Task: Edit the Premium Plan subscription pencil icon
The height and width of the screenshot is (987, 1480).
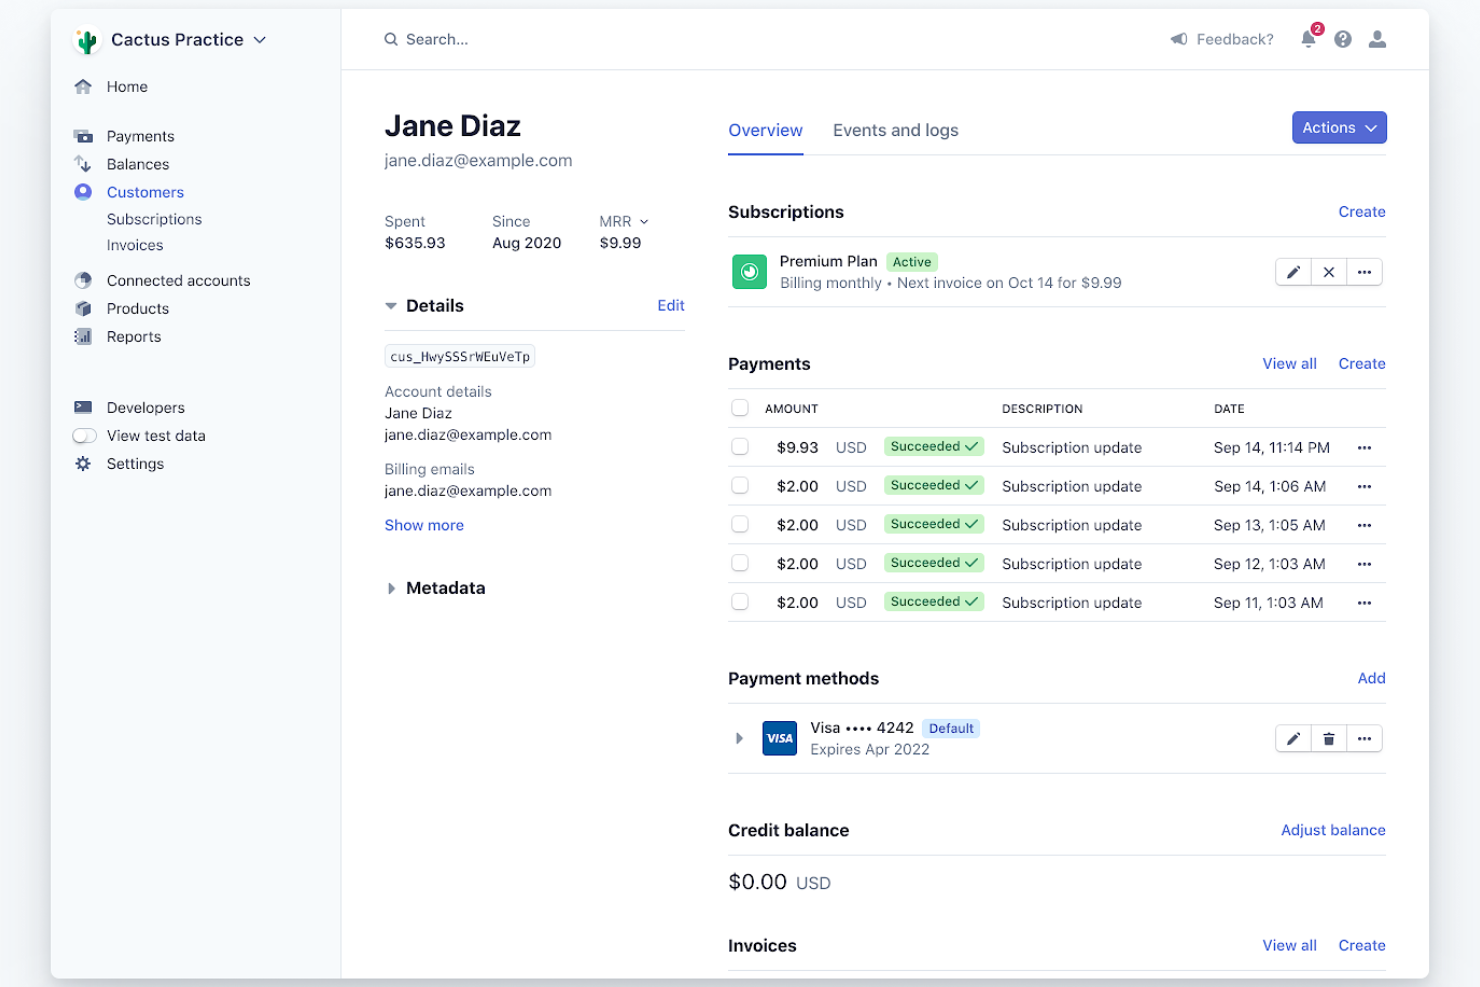Action: click(x=1293, y=271)
